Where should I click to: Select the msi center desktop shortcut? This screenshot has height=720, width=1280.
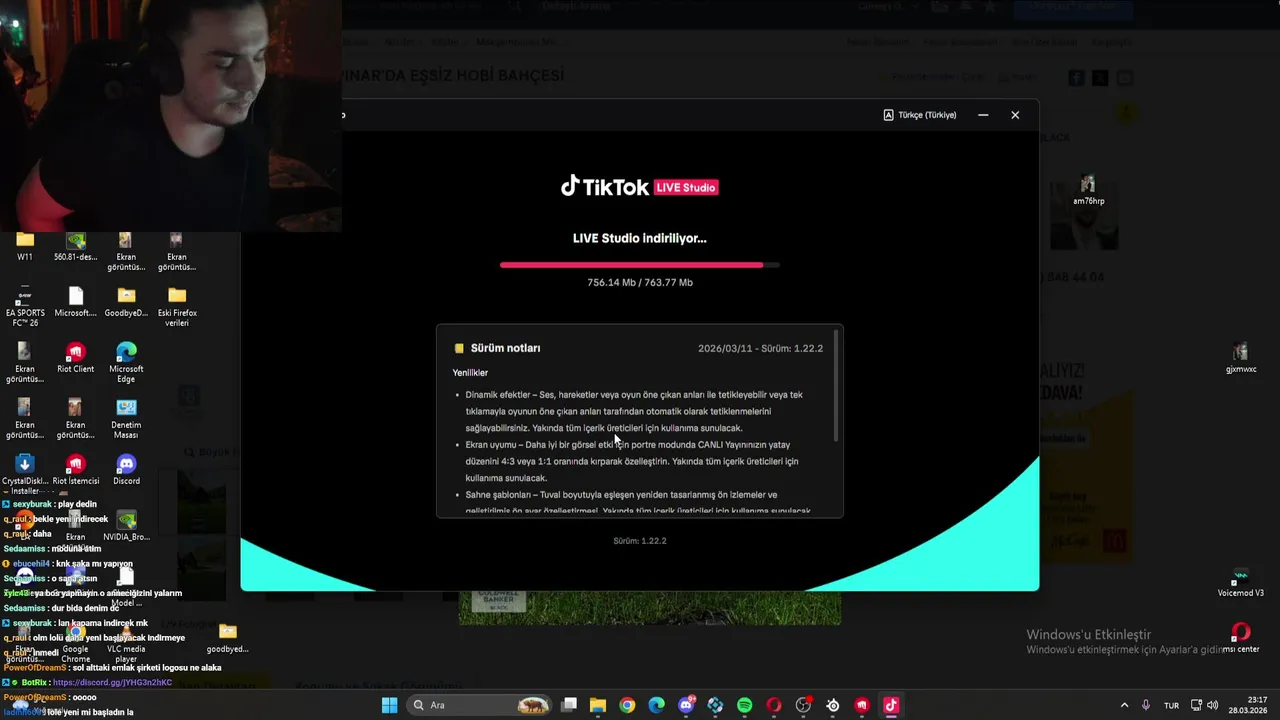tap(1241, 638)
